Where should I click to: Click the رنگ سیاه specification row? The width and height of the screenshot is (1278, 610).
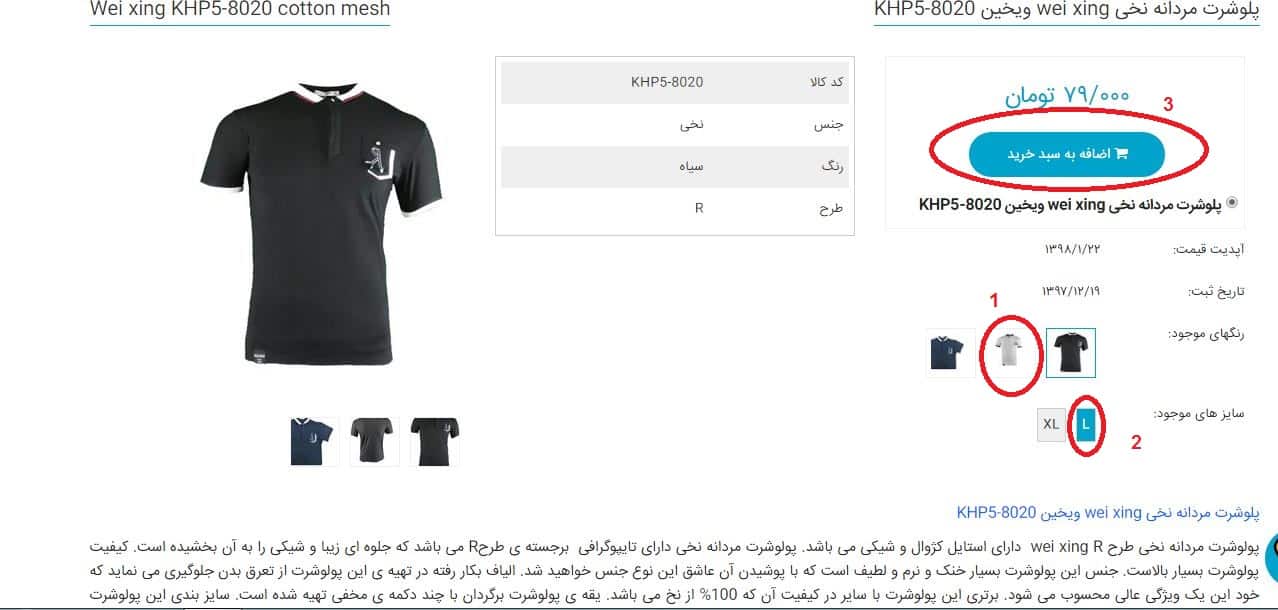[x=675, y=167]
